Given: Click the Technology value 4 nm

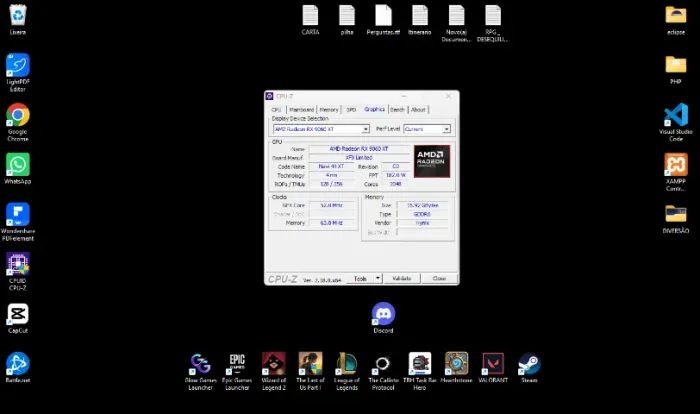Looking at the screenshot, I should (331, 175).
